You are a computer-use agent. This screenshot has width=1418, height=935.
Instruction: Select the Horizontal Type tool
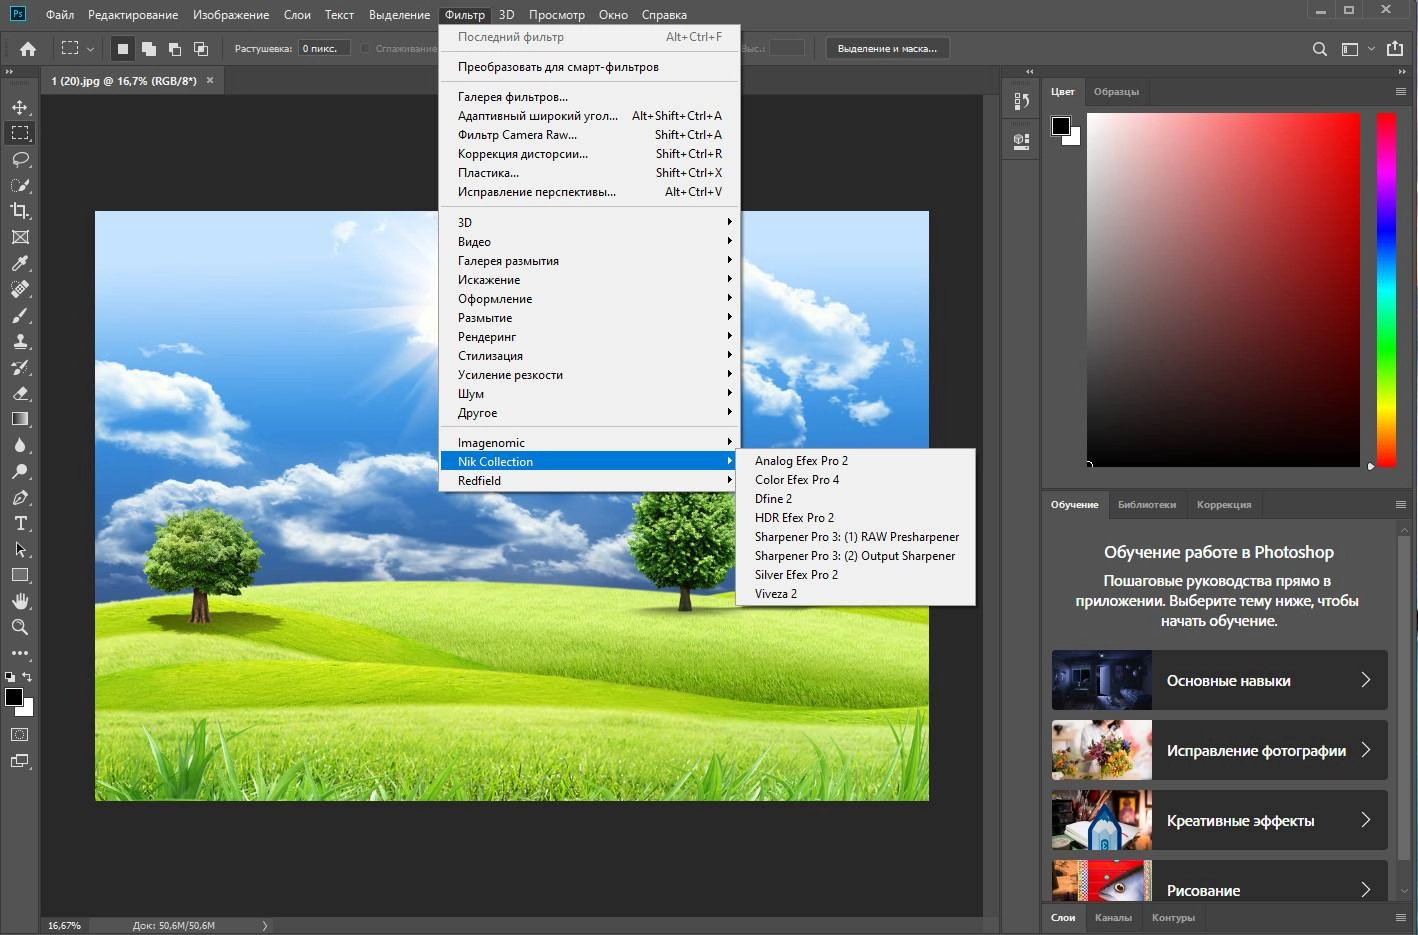click(20, 523)
